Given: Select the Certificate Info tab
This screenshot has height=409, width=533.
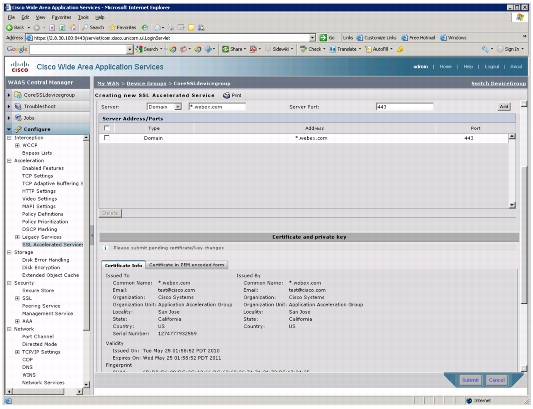Looking at the screenshot, I should pos(123,265).
